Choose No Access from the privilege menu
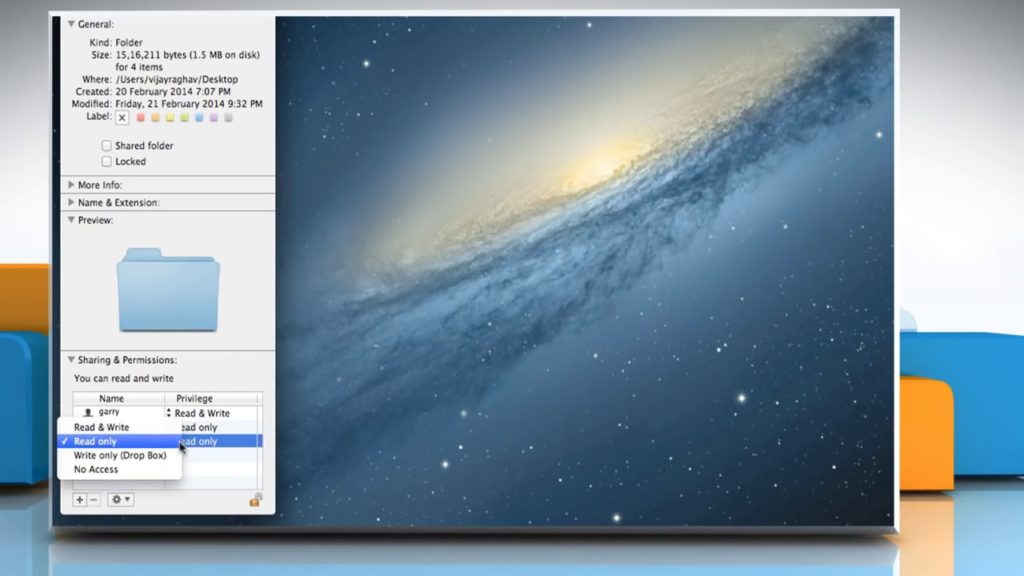This screenshot has width=1024, height=576. click(x=95, y=469)
